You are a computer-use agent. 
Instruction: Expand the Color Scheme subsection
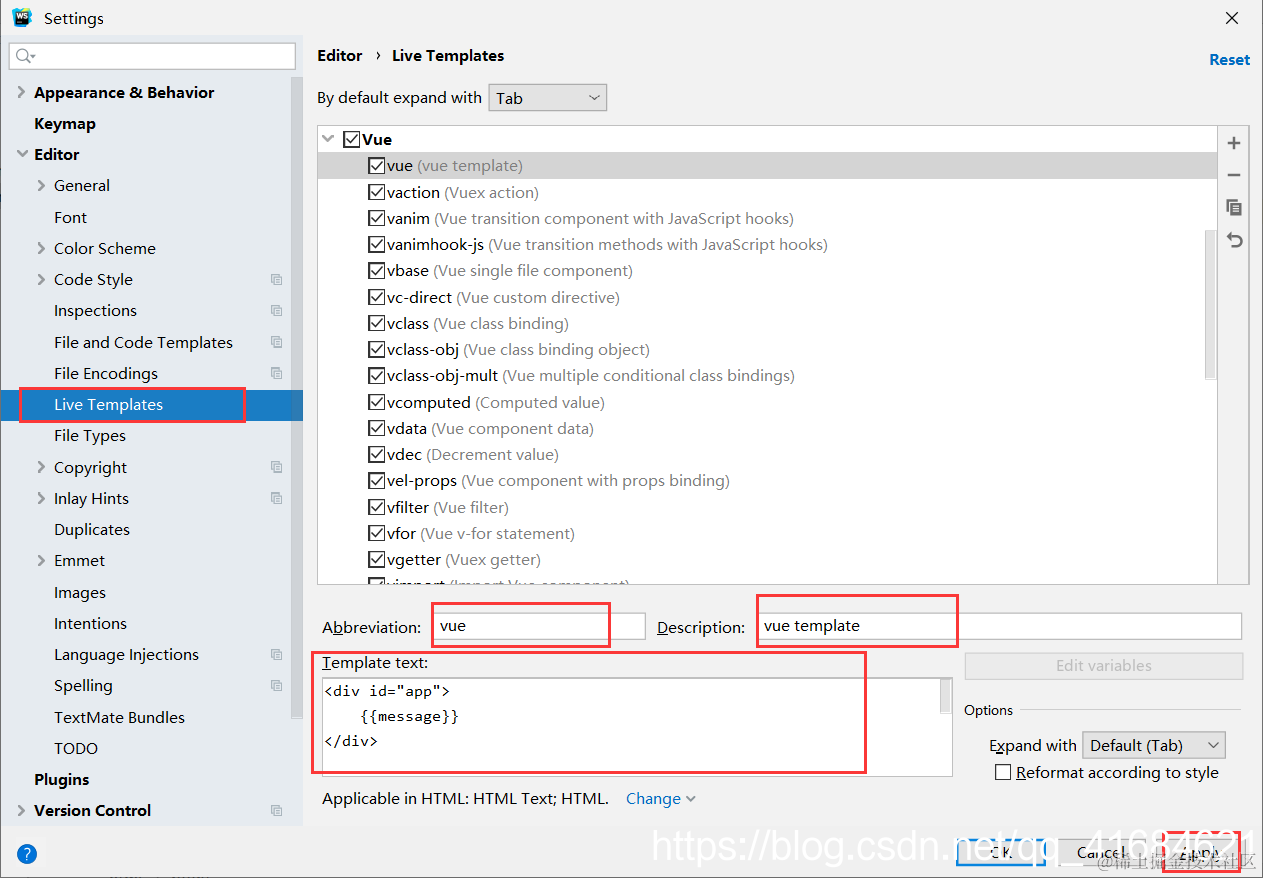41,248
